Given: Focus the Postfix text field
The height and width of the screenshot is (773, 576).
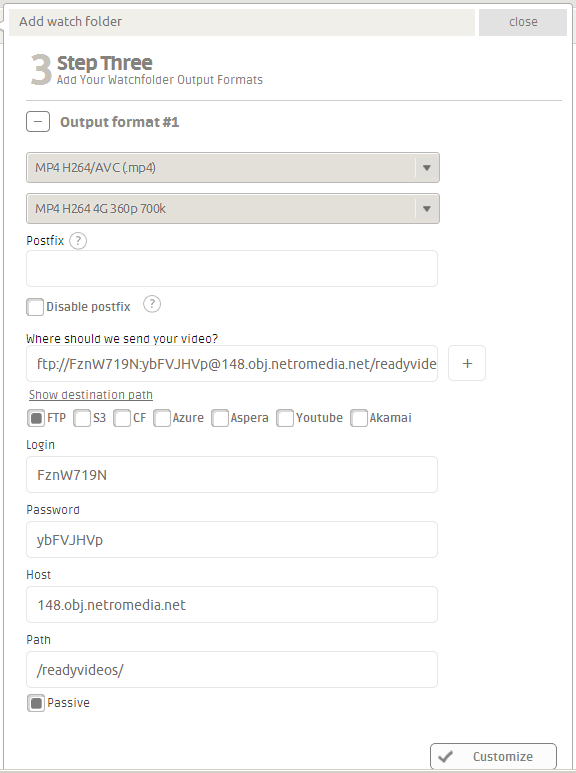Looking at the screenshot, I should 232,269.
